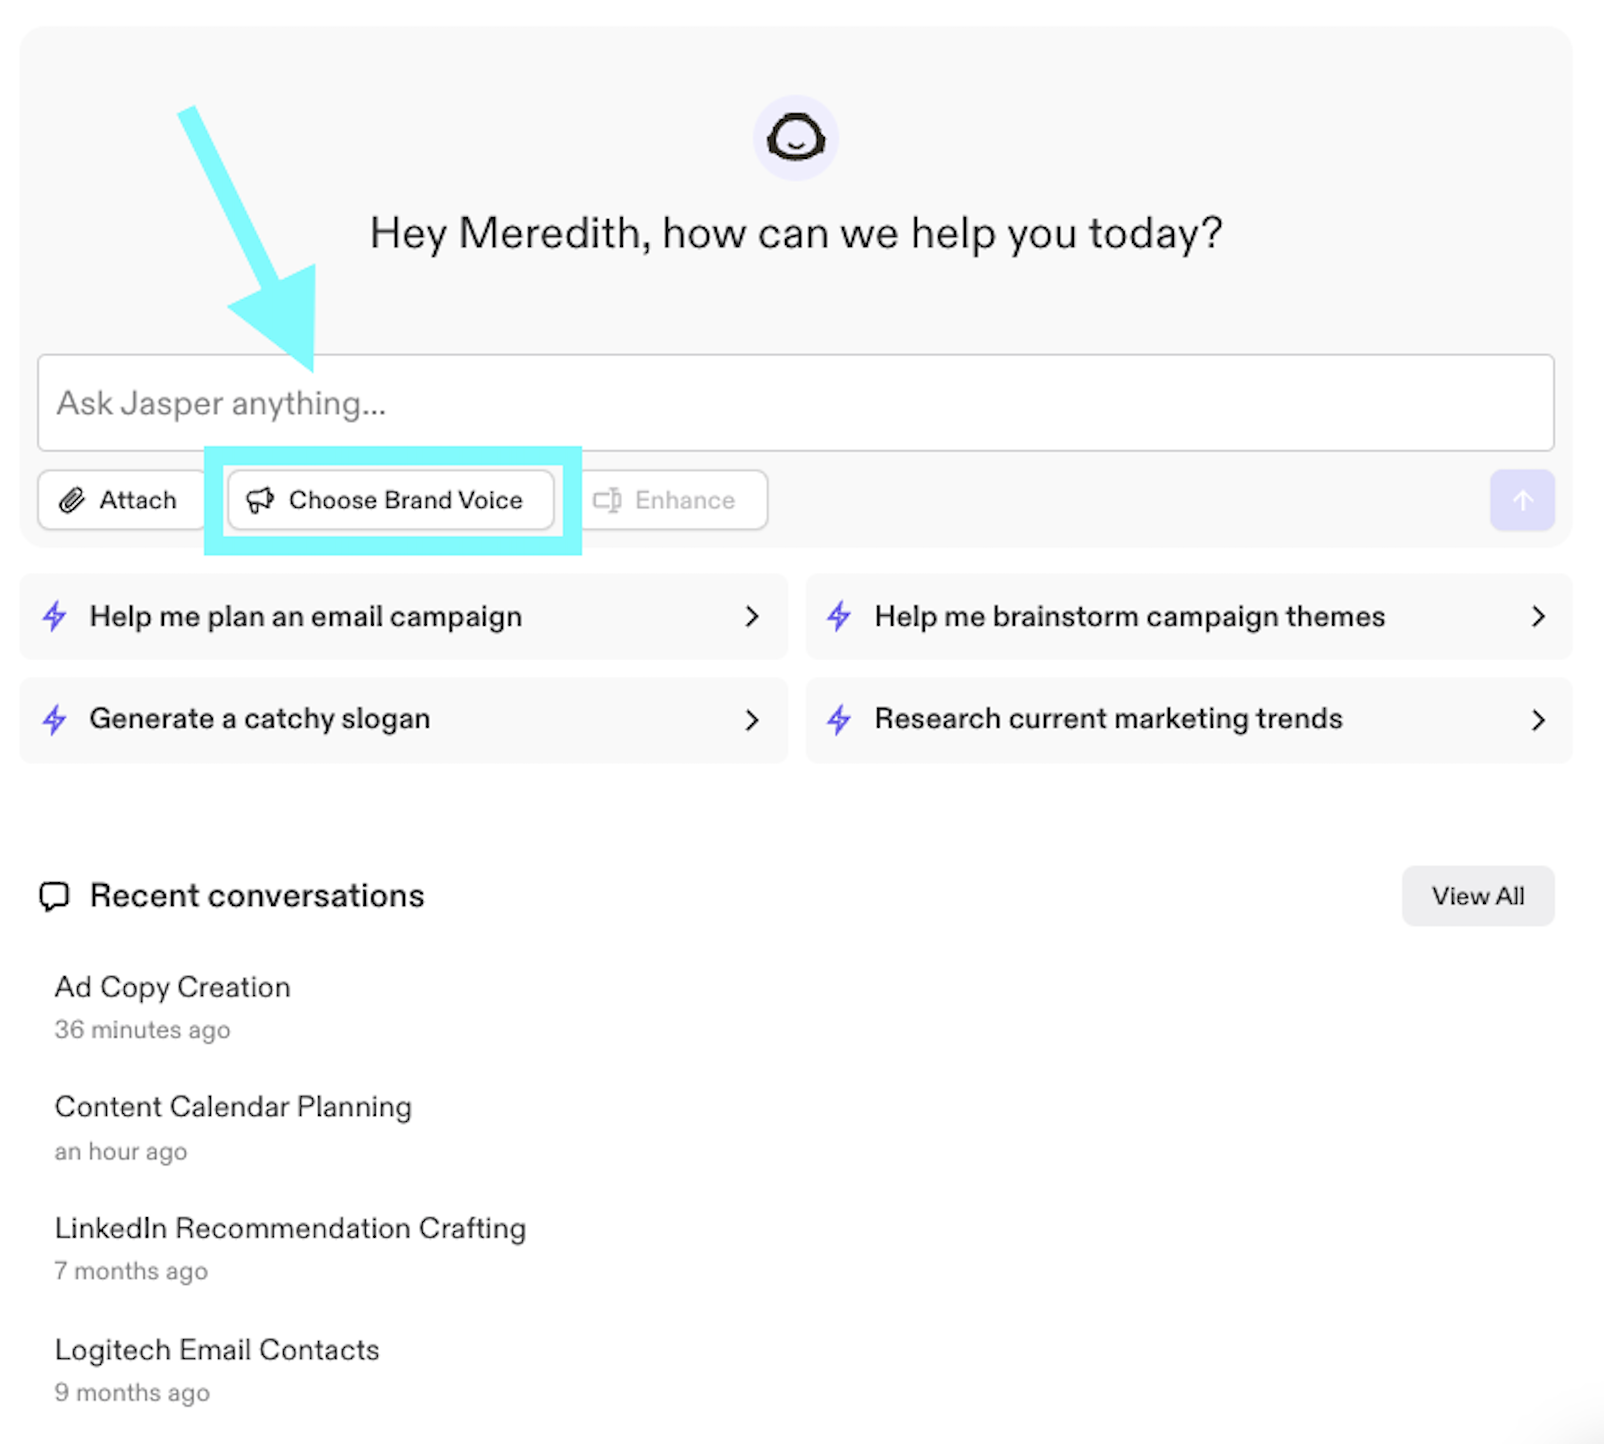Click lightning icon beside email campaign prompt
Screen dimensions: 1604x1444
tap(55, 616)
